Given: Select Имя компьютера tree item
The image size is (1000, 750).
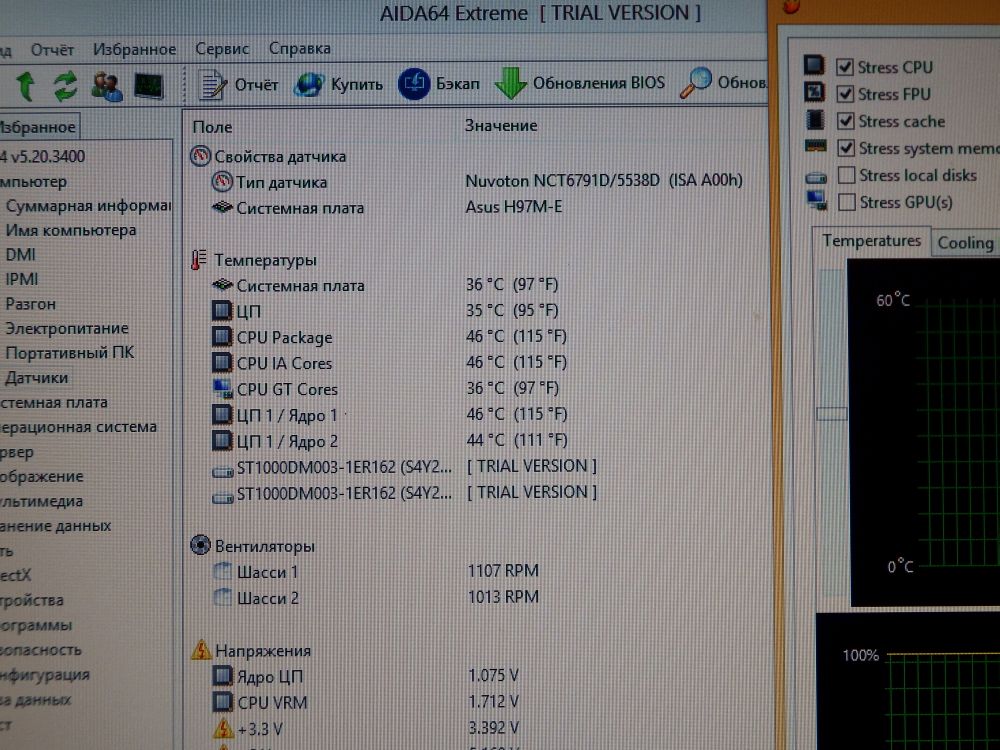Looking at the screenshot, I should pyautogui.click(x=71, y=230).
